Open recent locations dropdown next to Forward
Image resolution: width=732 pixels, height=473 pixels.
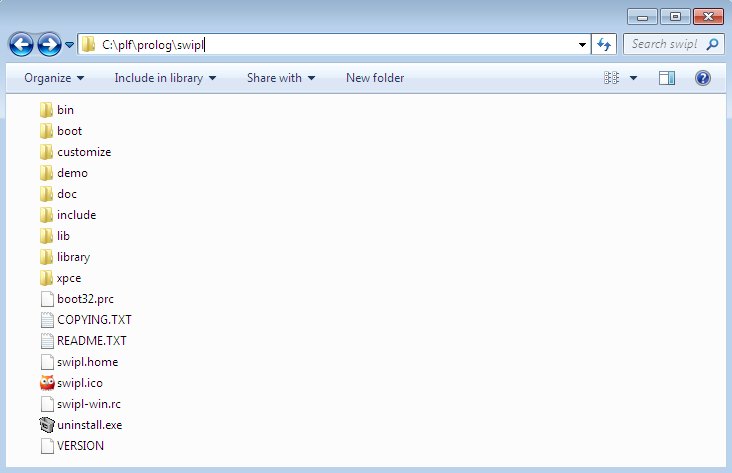coord(69,45)
